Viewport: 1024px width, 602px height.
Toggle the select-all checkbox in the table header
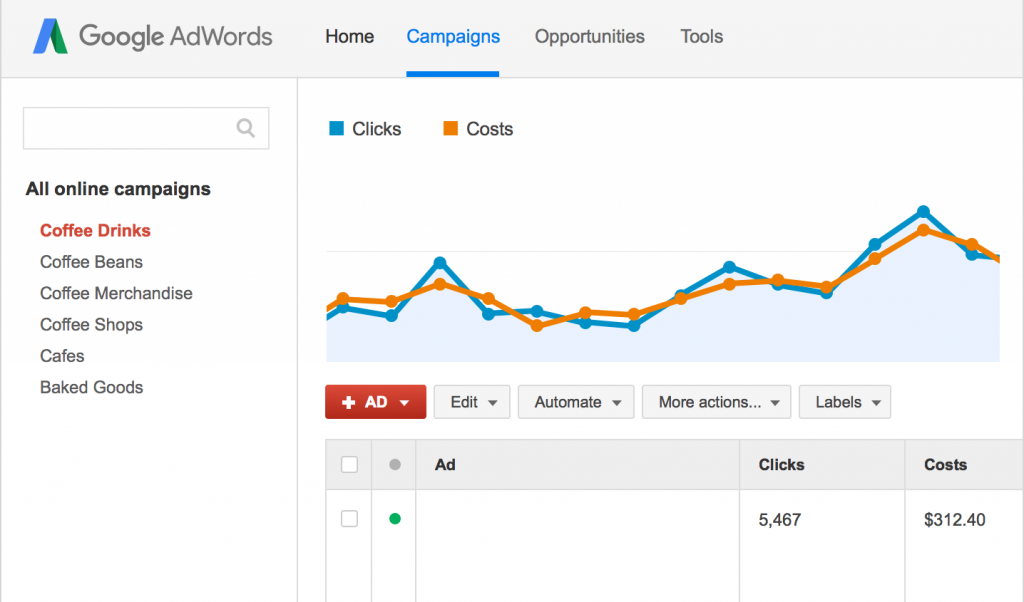pyautogui.click(x=349, y=464)
